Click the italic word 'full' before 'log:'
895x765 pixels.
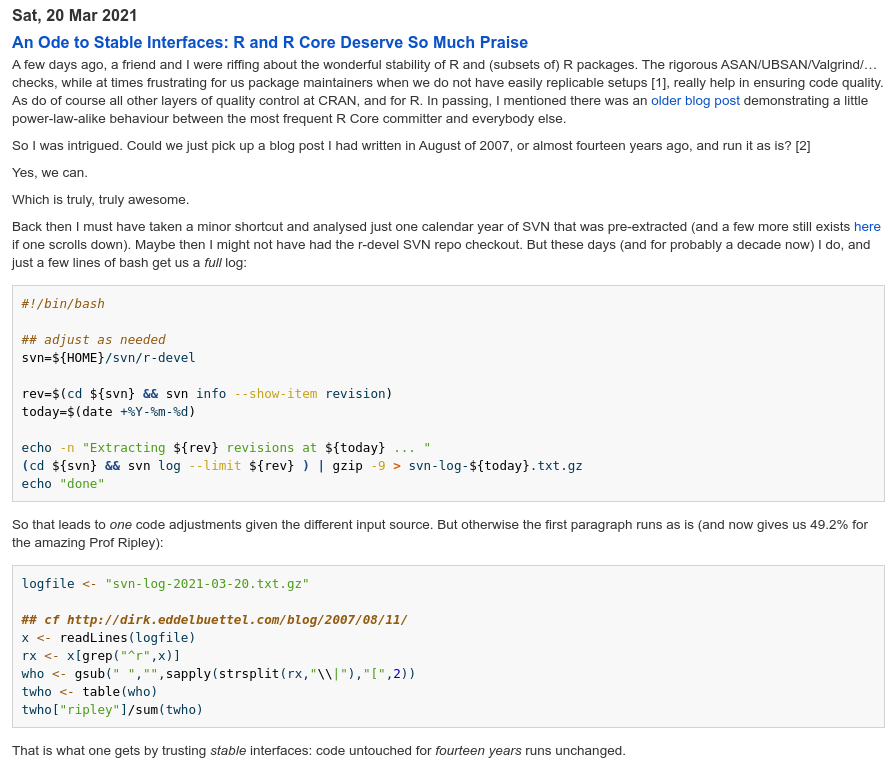click(213, 263)
